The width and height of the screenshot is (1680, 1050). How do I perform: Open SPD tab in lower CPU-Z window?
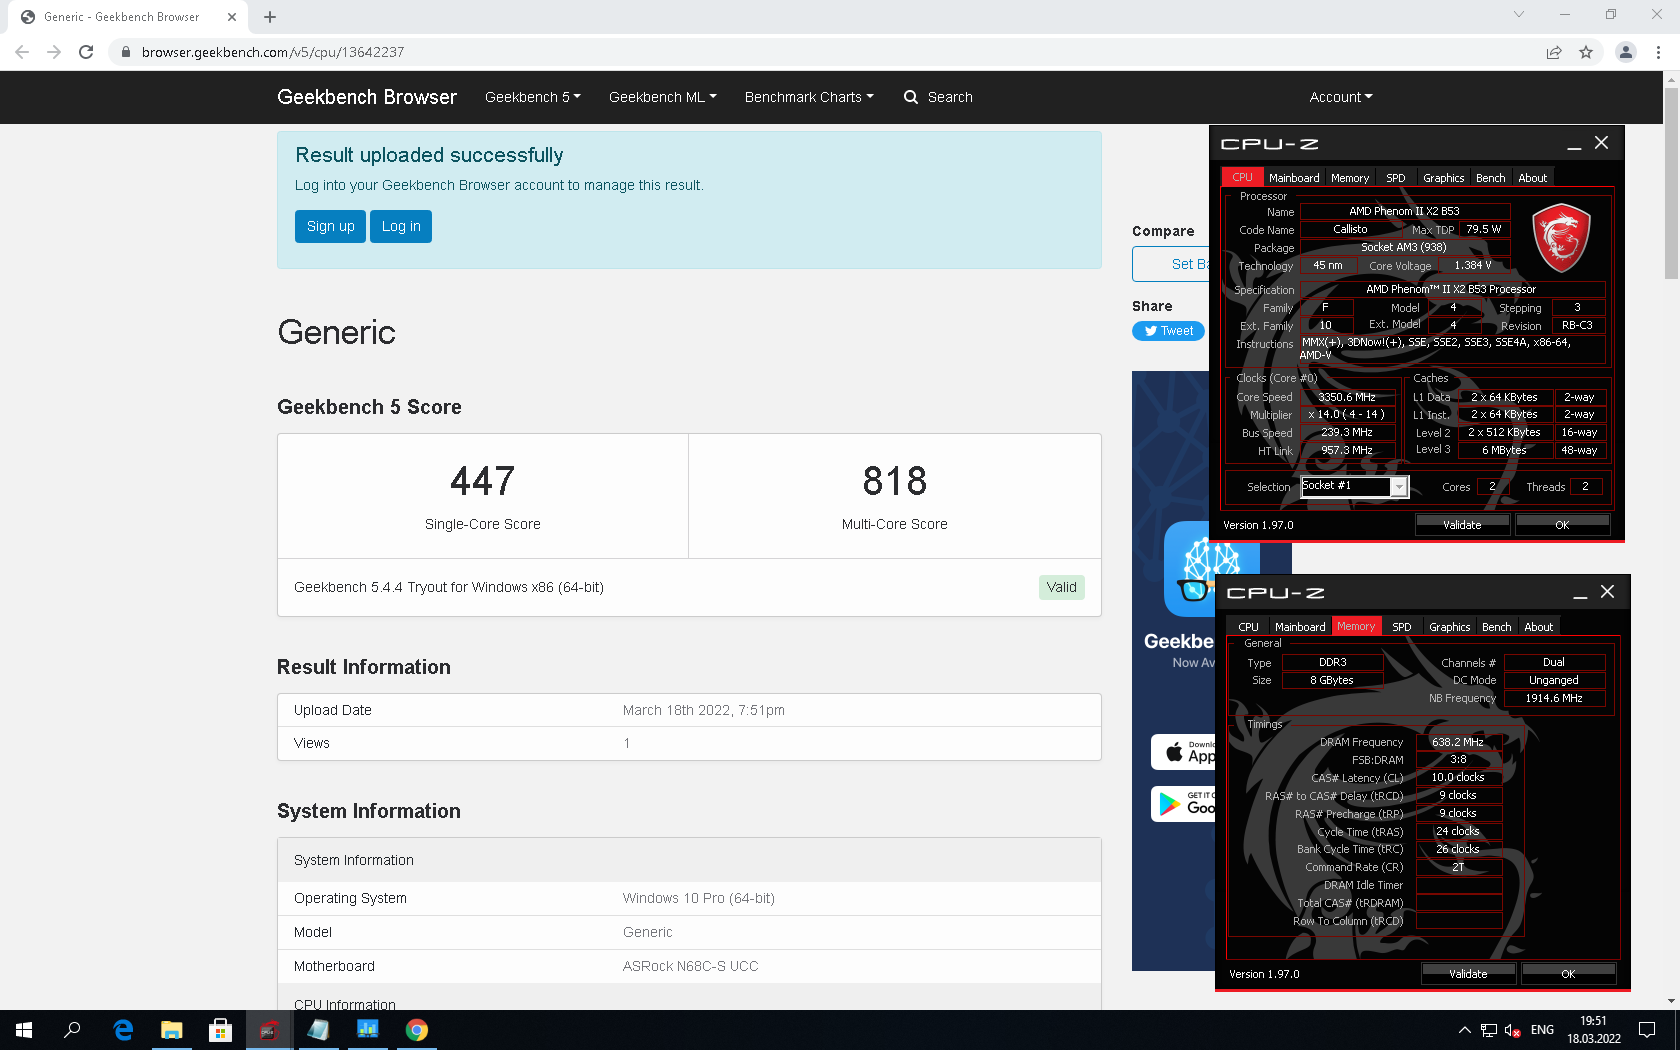point(1401,627)
